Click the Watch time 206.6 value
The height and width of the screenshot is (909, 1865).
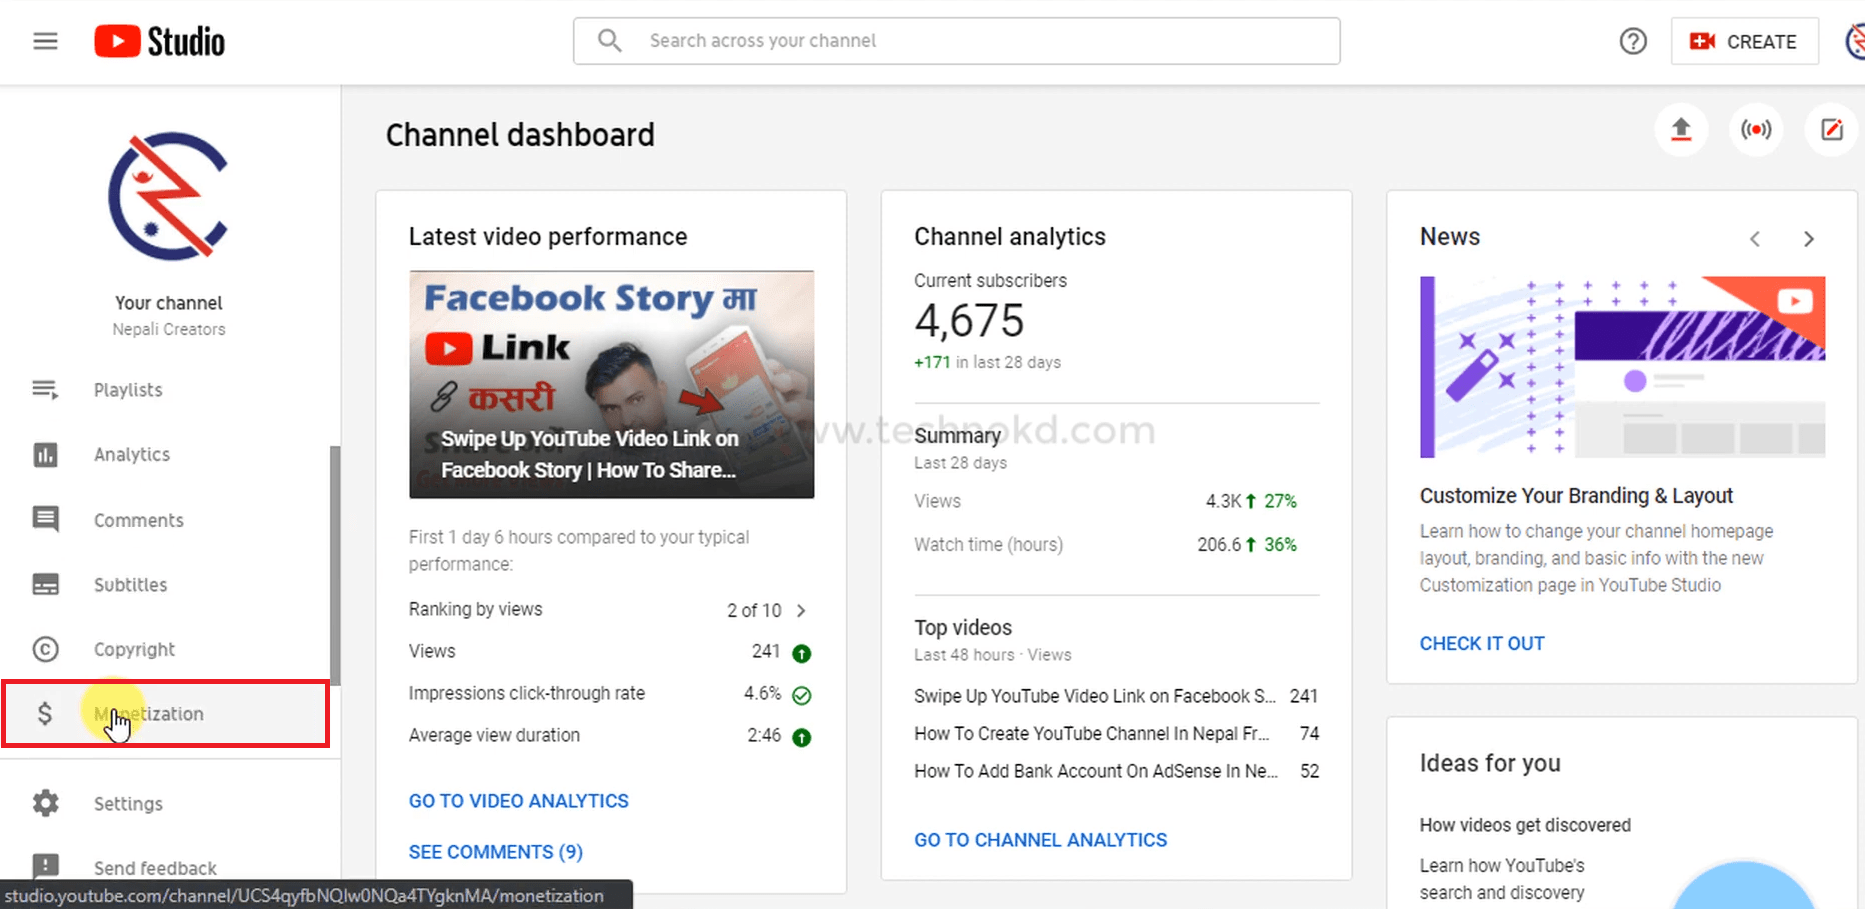[x=1219, y=545]
